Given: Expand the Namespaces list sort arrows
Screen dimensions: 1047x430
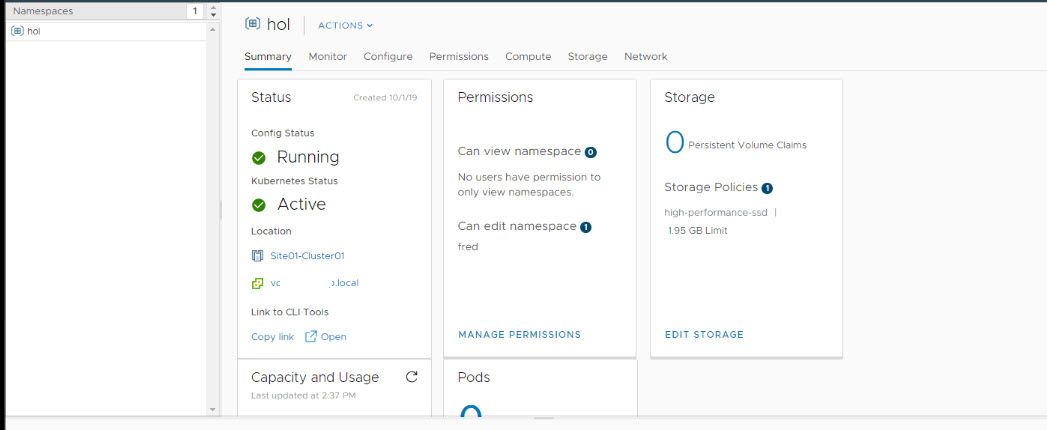Looking at the screenshot, I should tap(212, 11).
